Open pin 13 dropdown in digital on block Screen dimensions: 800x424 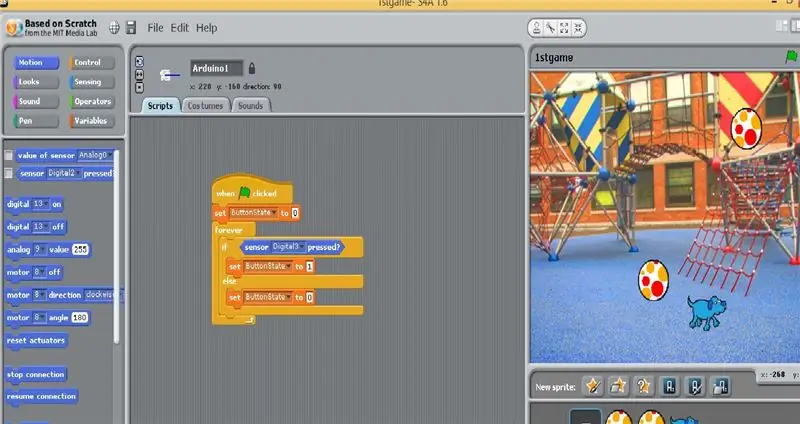tap(41, 204)
